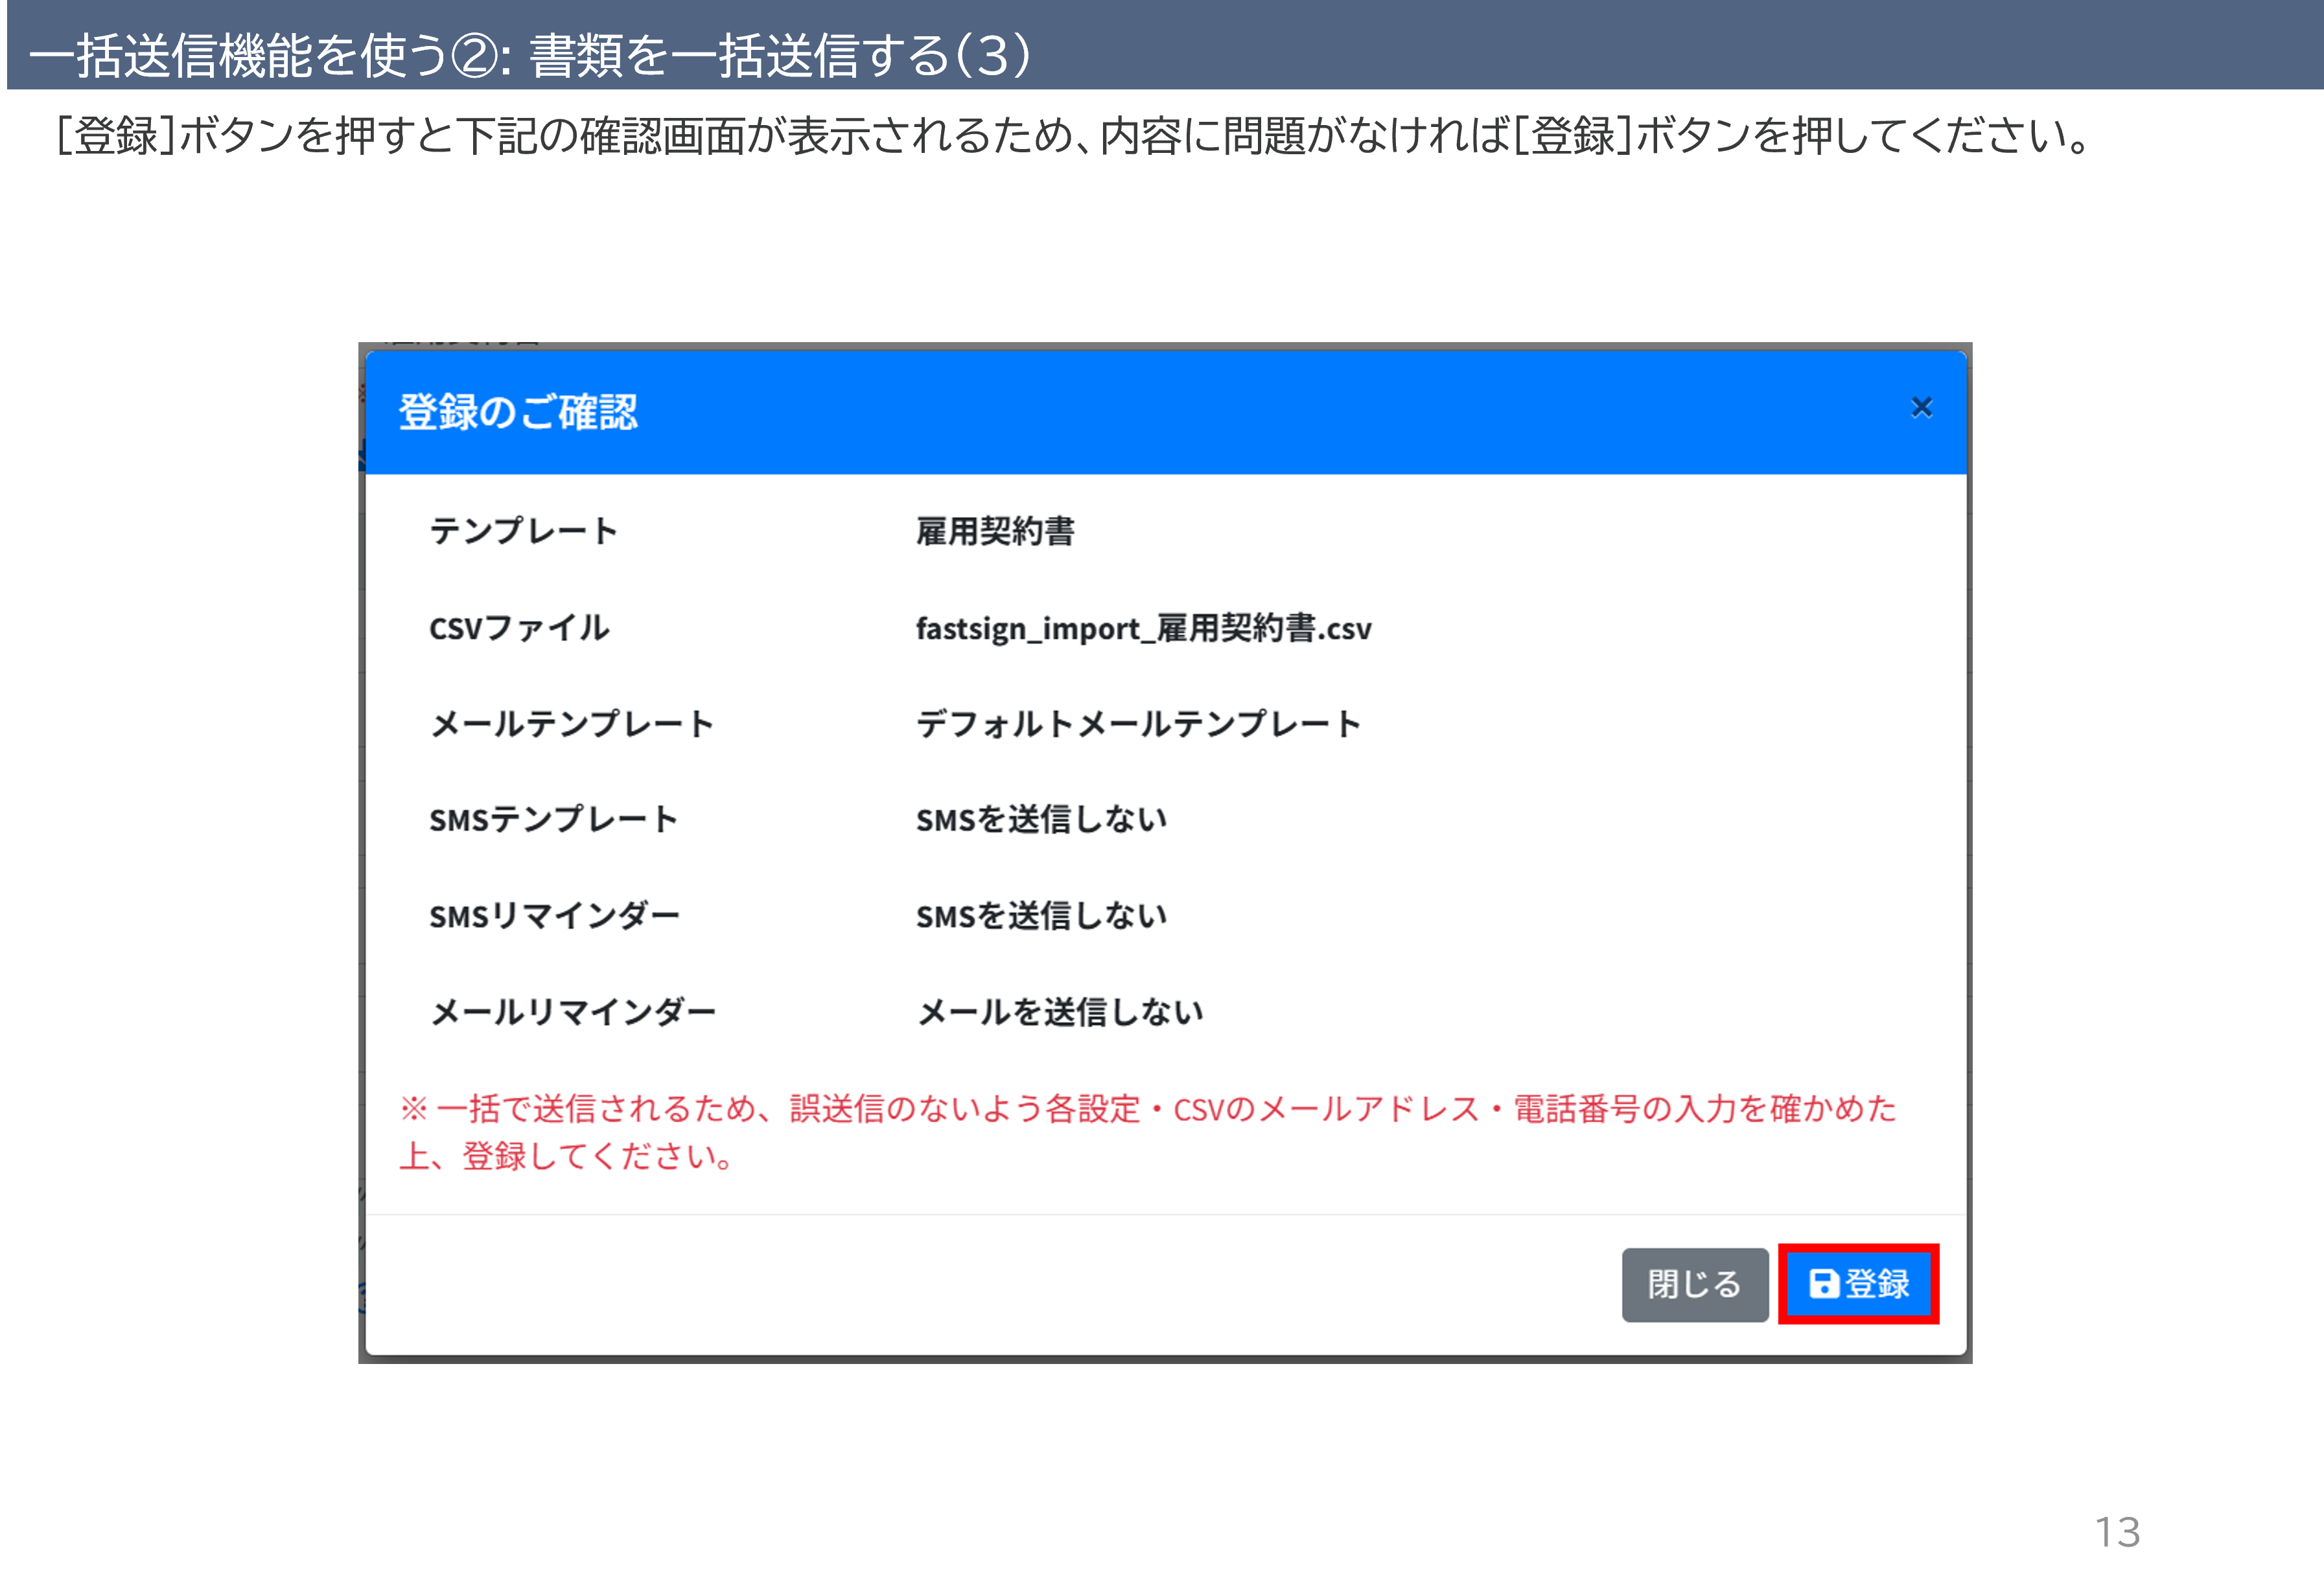Select the テンプレート row label
Screen dimensions: 2324x1572
[523, 531]
